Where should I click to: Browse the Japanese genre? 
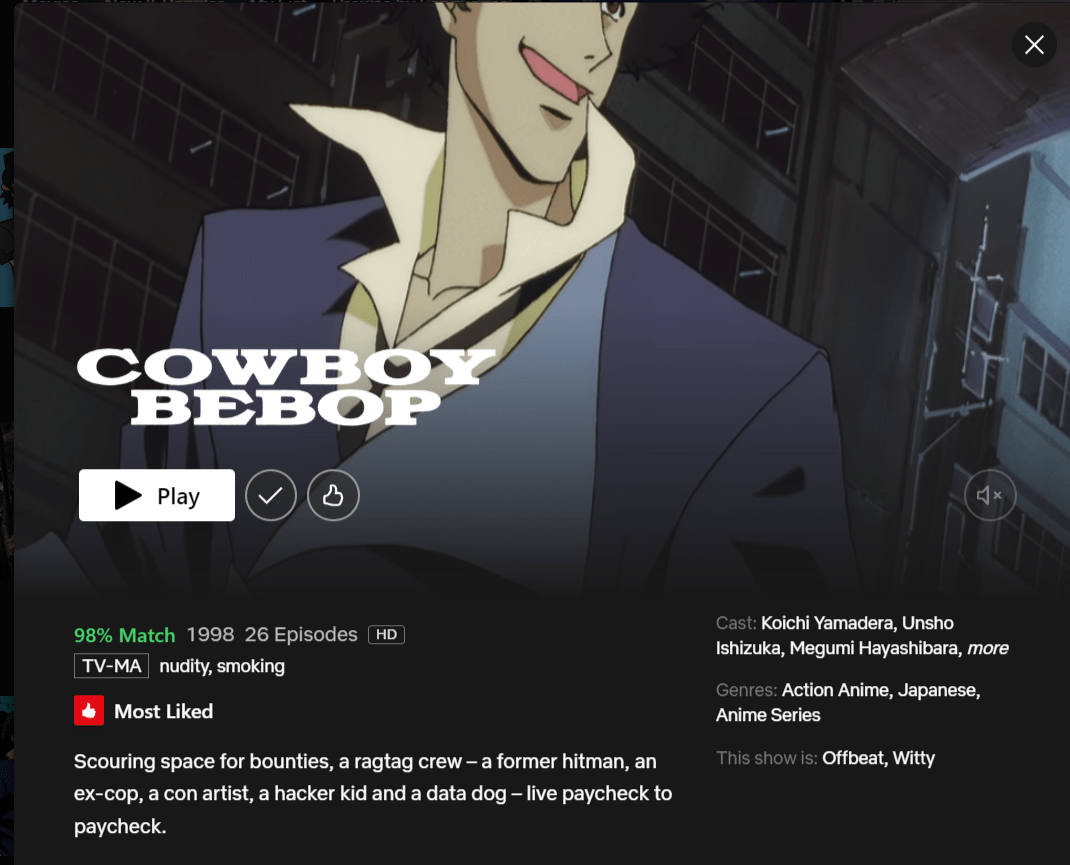click(938, 690)
